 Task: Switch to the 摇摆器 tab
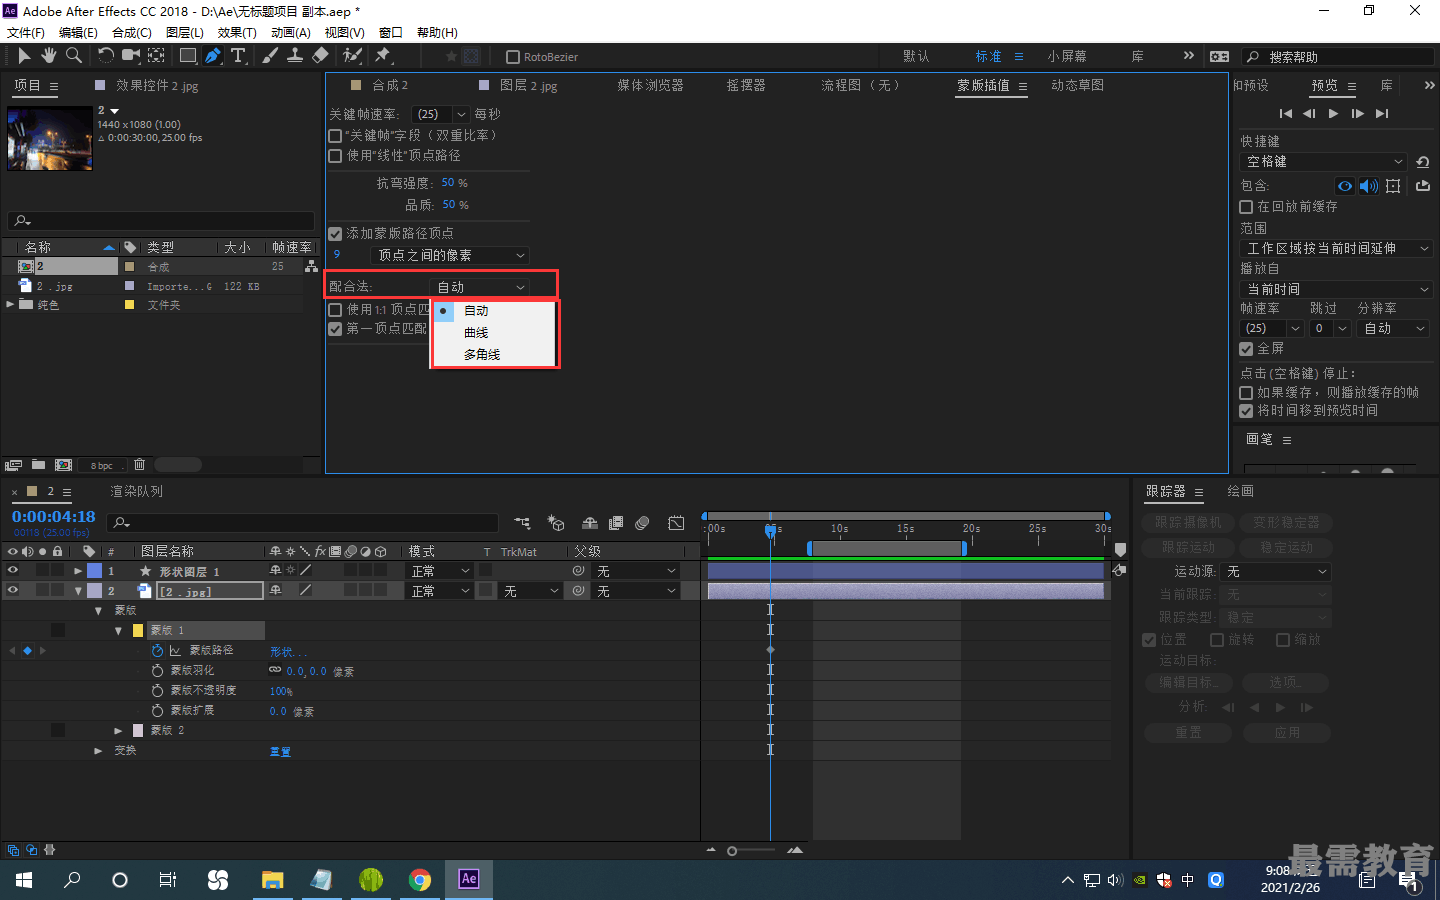point(746,86)
